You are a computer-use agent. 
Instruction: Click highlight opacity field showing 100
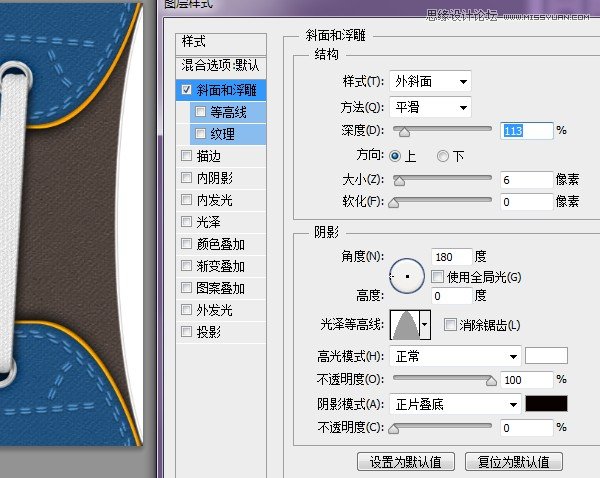(527, 380)
